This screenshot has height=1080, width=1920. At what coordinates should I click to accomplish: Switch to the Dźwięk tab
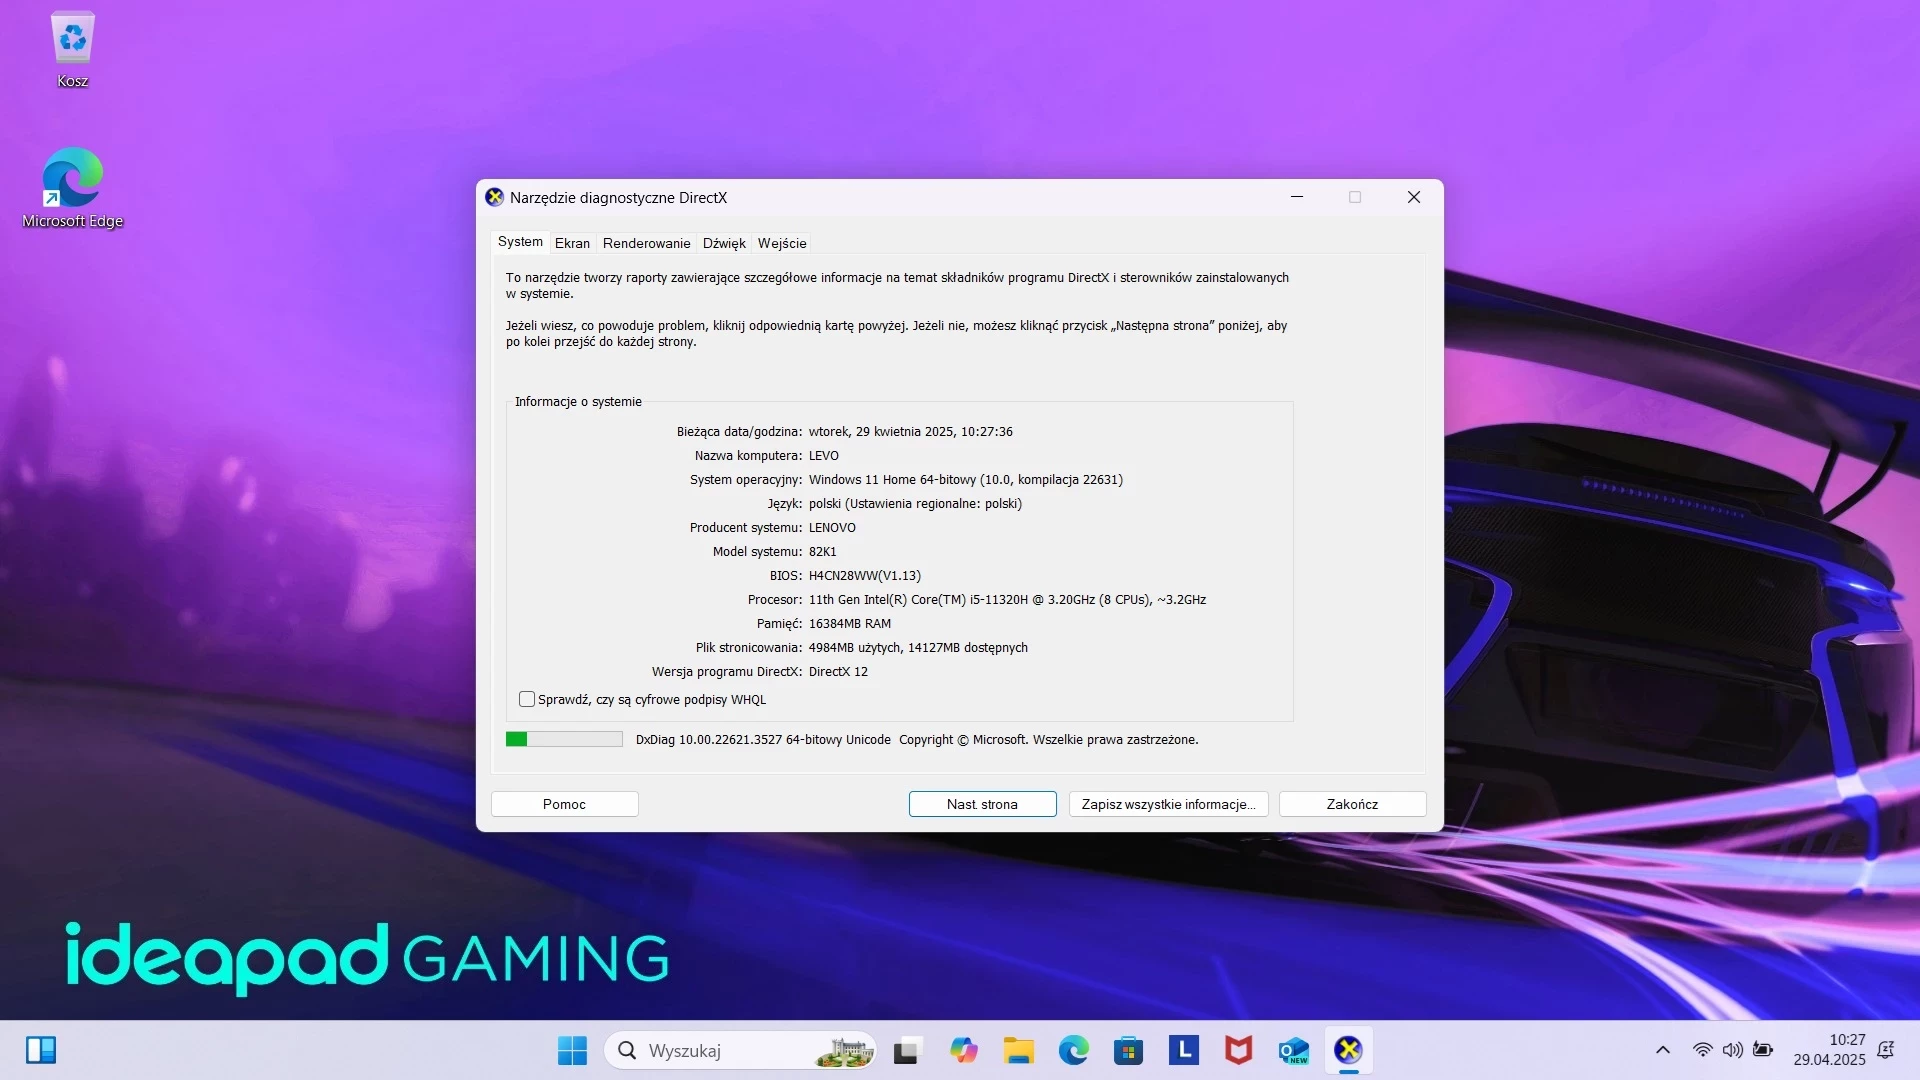point(724,243)
